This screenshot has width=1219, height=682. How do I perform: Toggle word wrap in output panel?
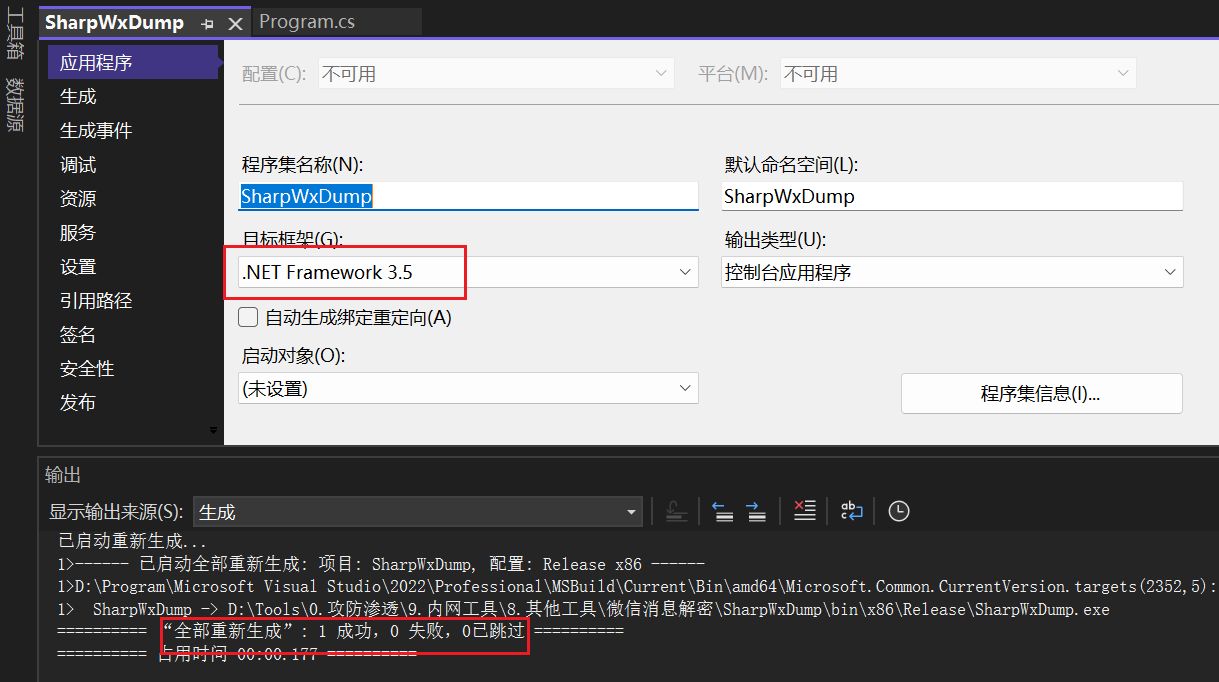pos(851,511)
